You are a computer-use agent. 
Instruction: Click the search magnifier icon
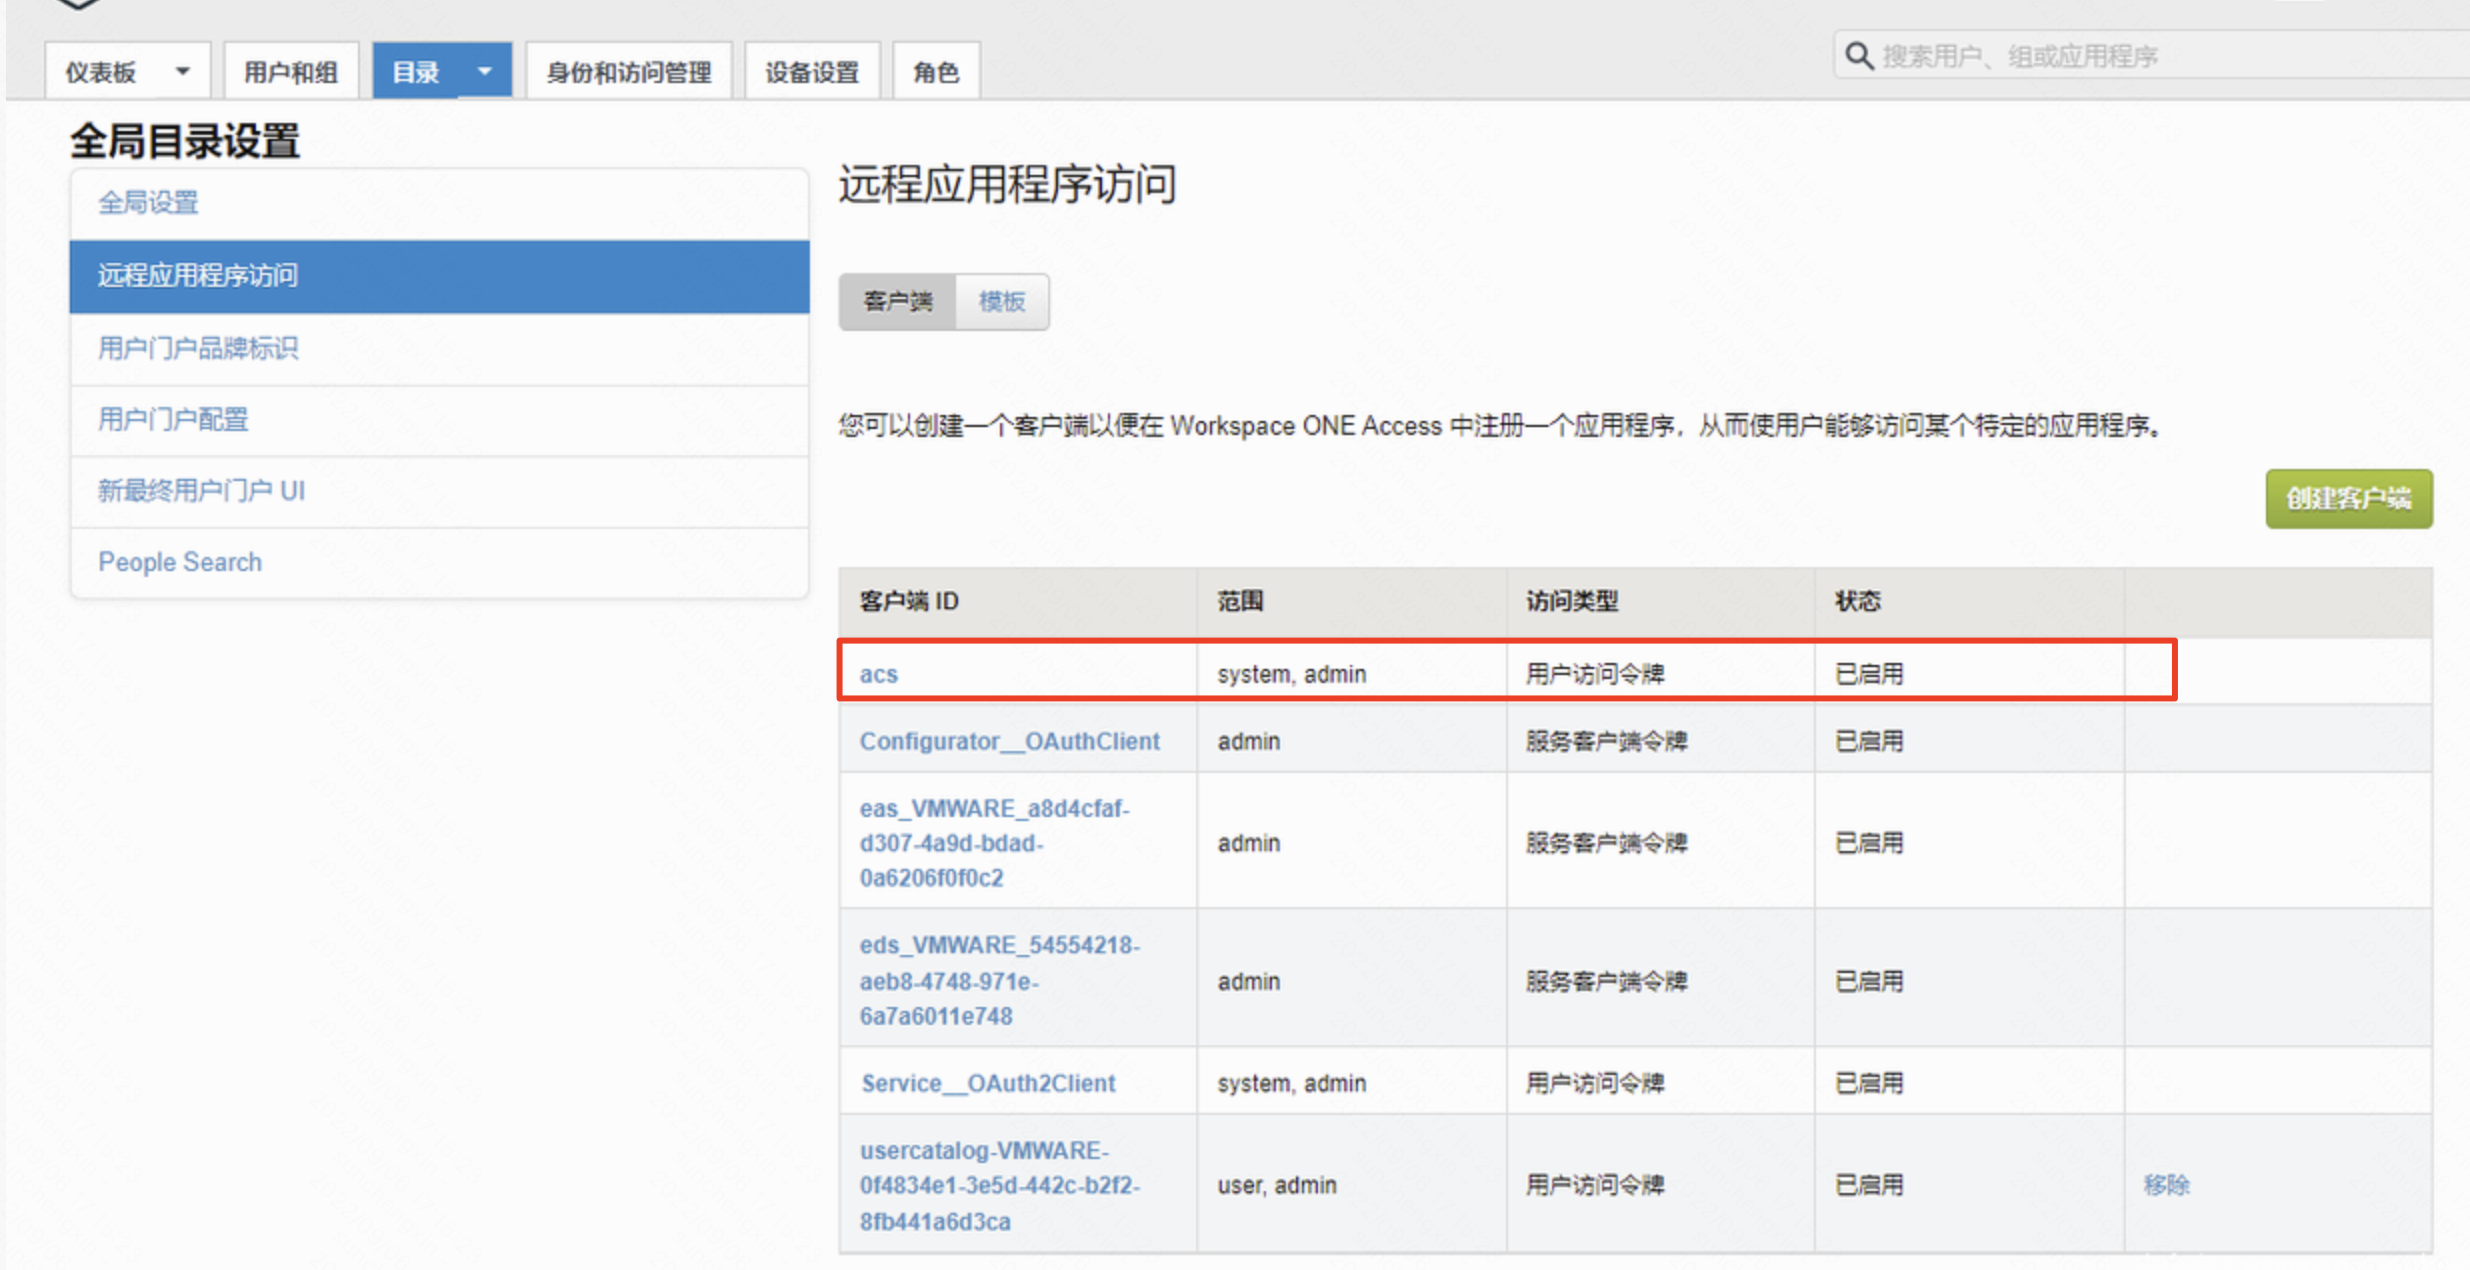1858,56
